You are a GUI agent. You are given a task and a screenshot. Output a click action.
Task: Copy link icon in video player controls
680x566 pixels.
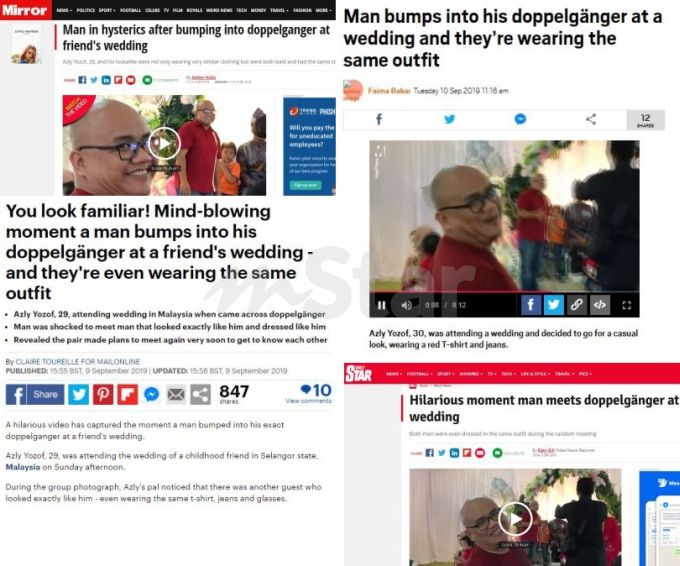click(x=576, y=305)
